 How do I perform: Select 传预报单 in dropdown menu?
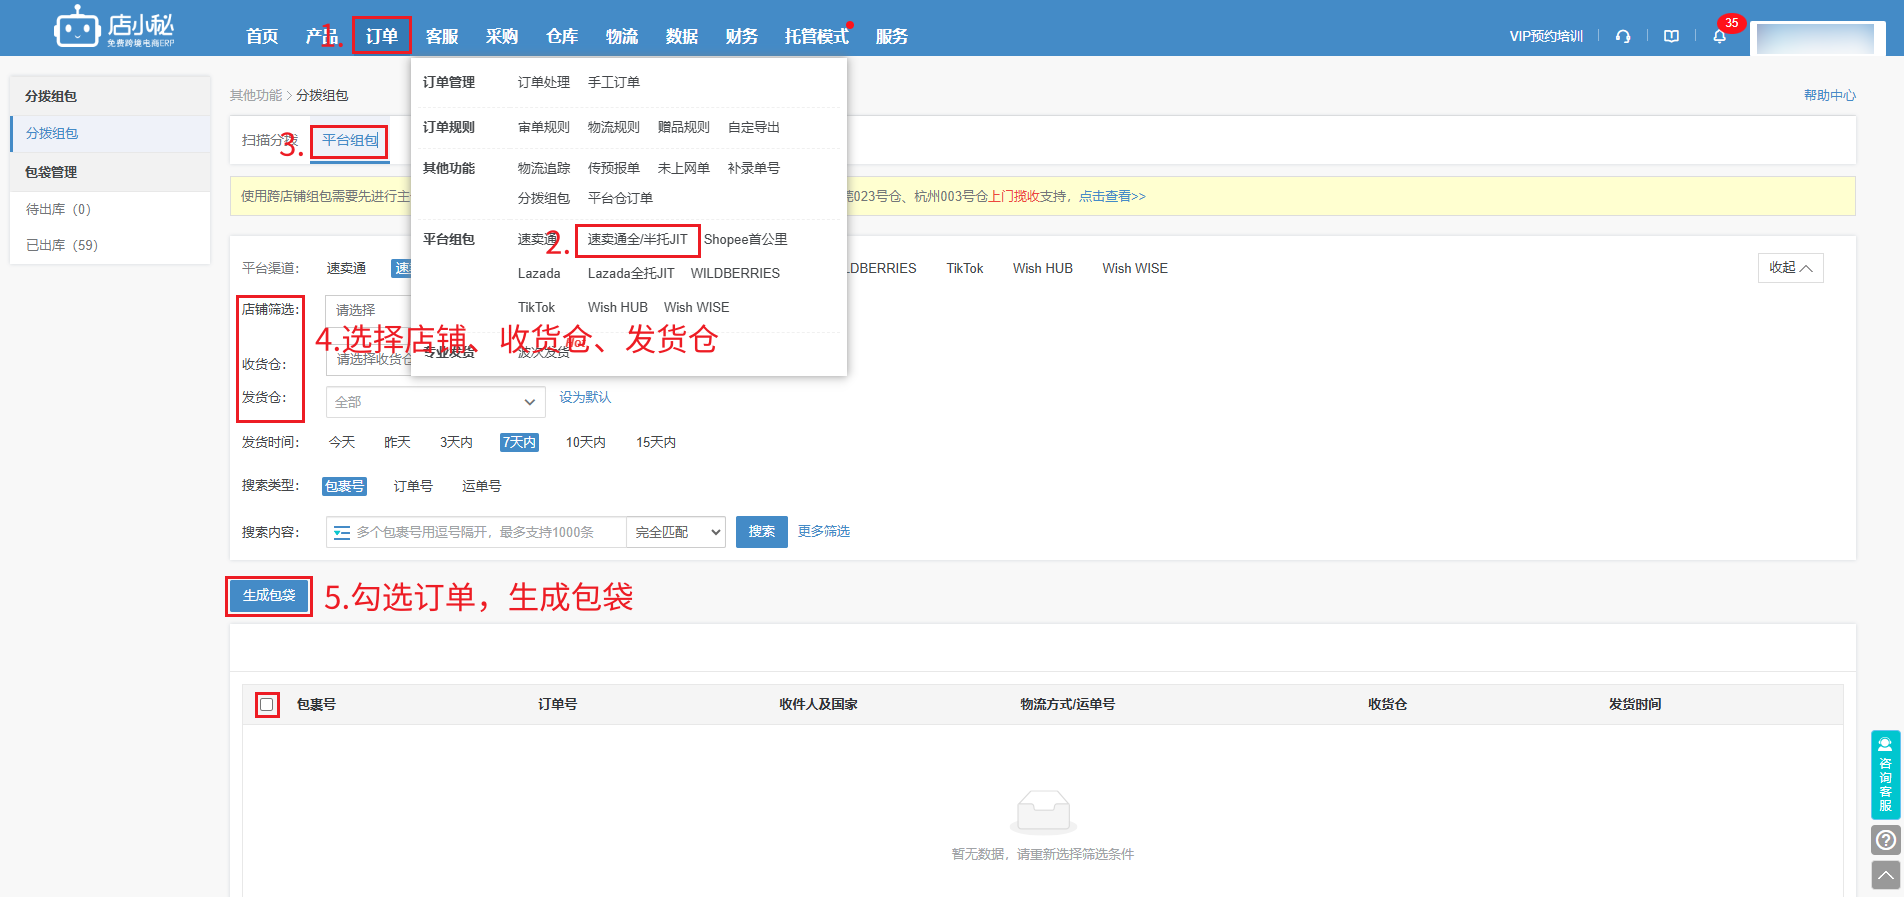point(614,168)
